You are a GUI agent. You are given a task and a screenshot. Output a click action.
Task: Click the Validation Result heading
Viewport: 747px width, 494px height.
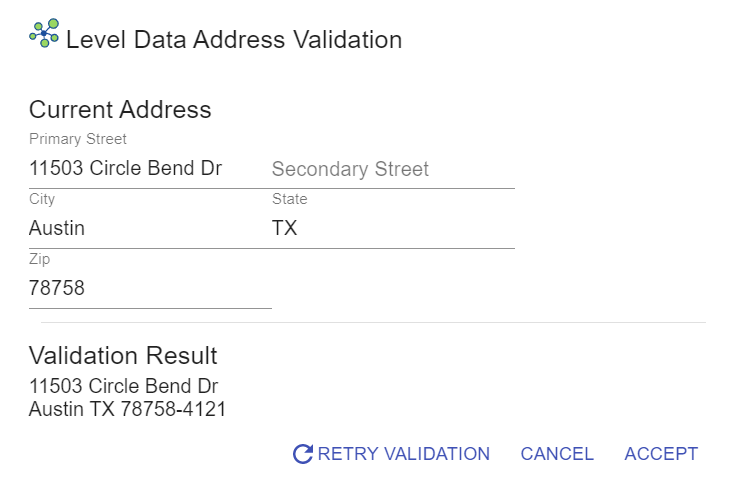tap(123, 355)
